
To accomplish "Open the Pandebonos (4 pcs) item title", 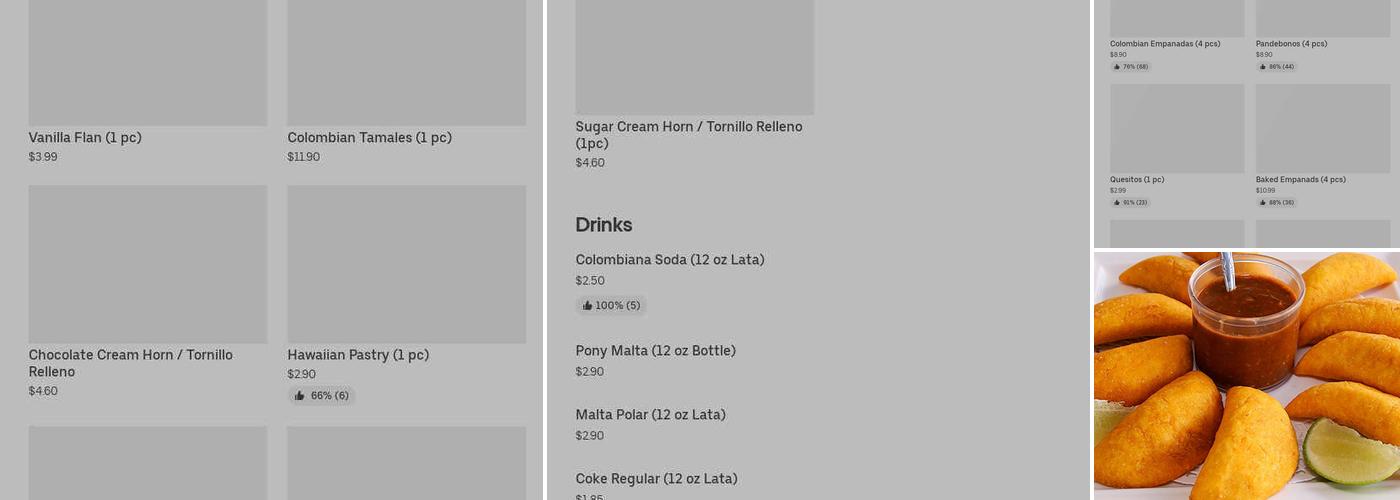I will 1291,44.
